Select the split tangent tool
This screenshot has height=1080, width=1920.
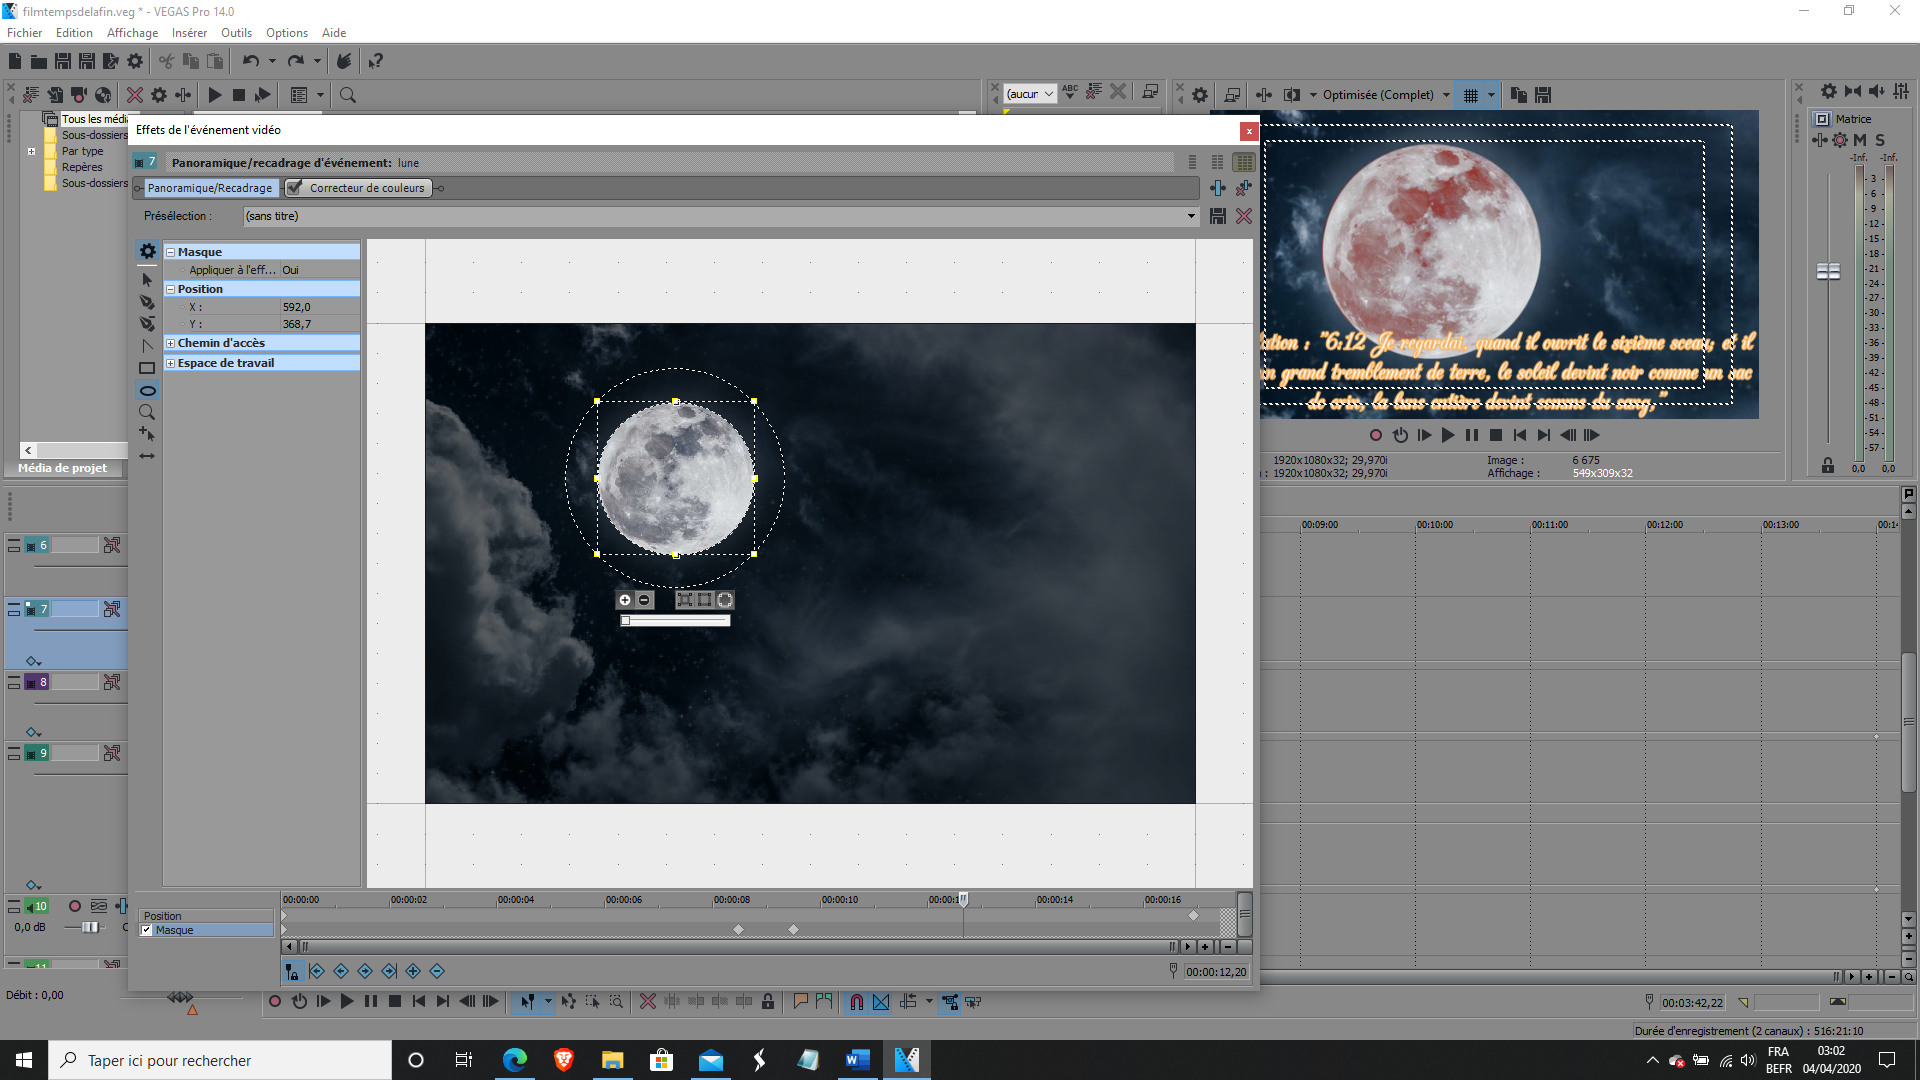click(147, 346)
